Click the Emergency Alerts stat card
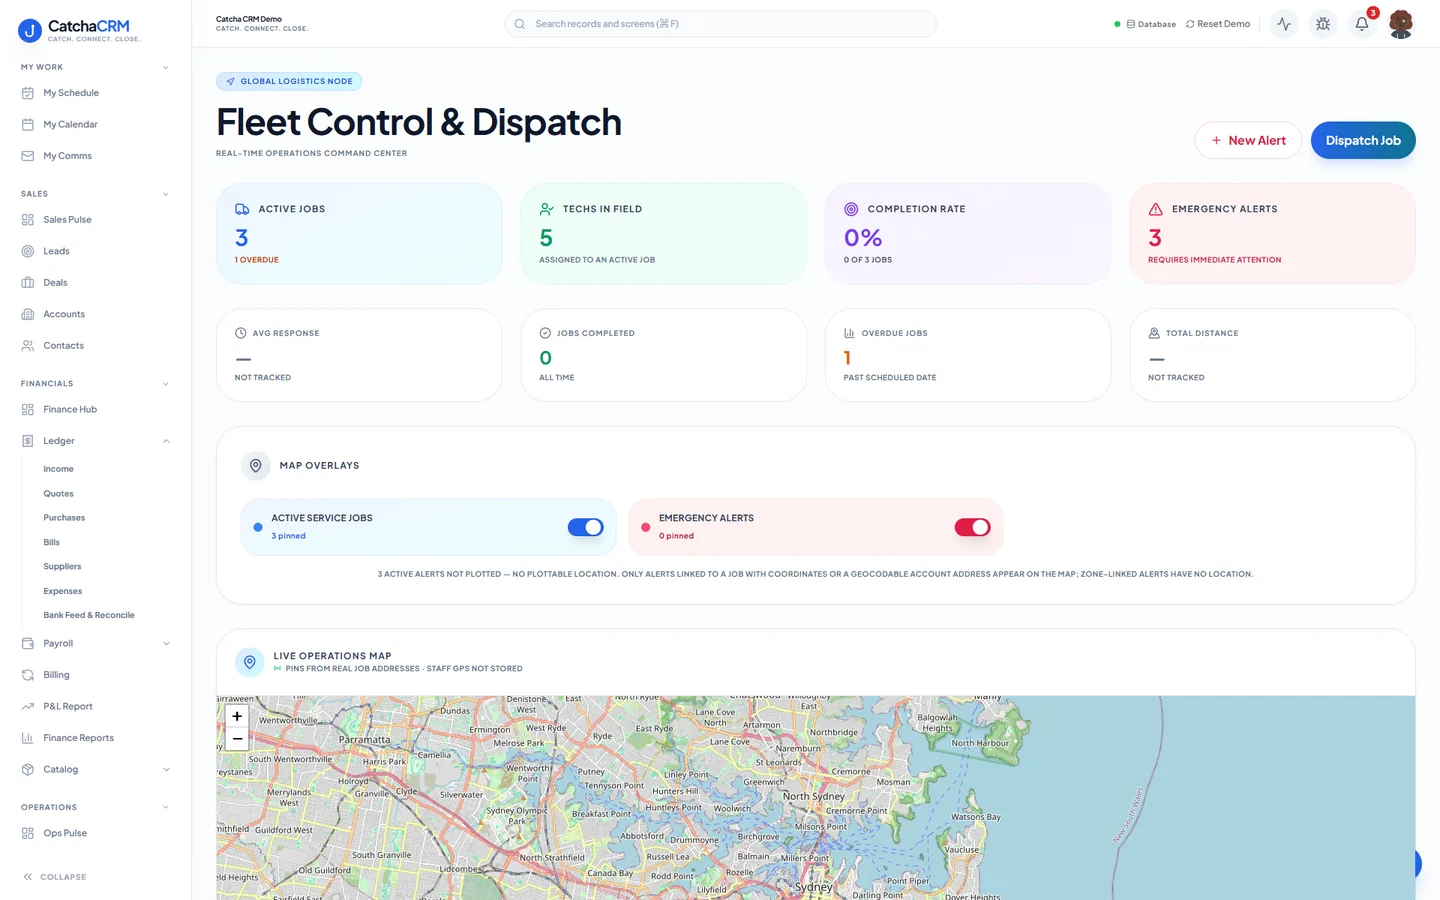Image resolution: width=1440 pixels, height=900 pixels. pyautogui.click(x=1272, y=233)
